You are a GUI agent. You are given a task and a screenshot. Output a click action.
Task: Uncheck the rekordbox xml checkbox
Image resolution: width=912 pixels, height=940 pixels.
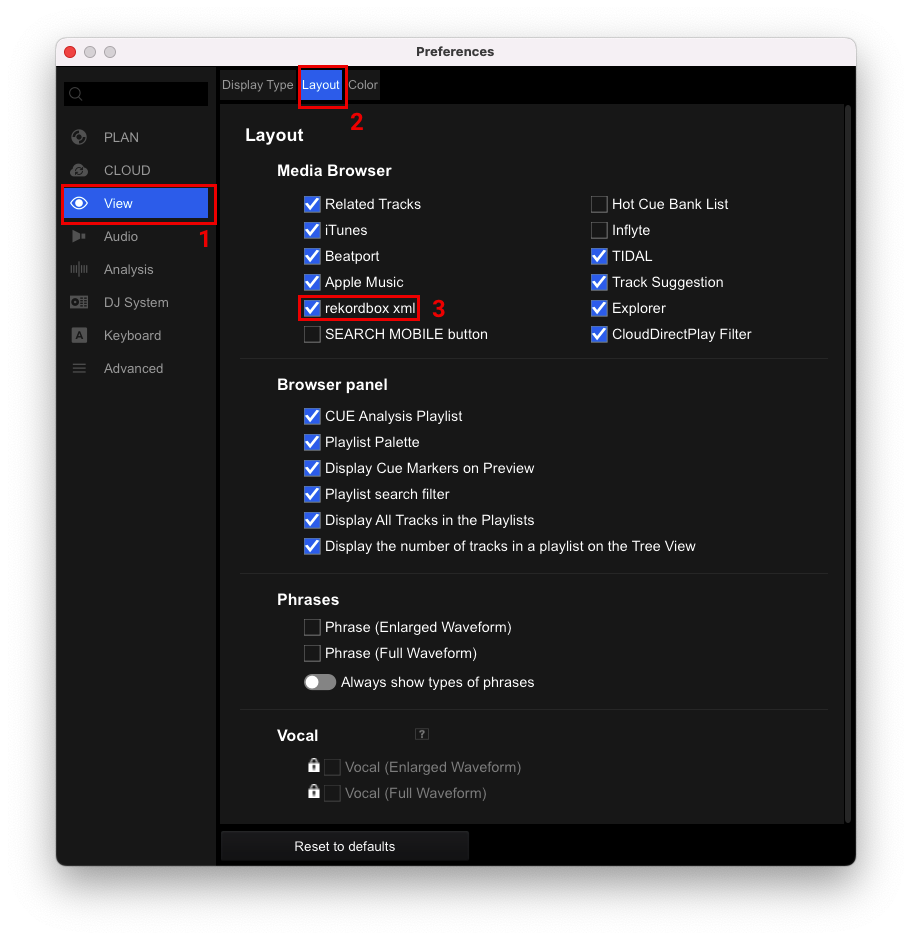312,308
